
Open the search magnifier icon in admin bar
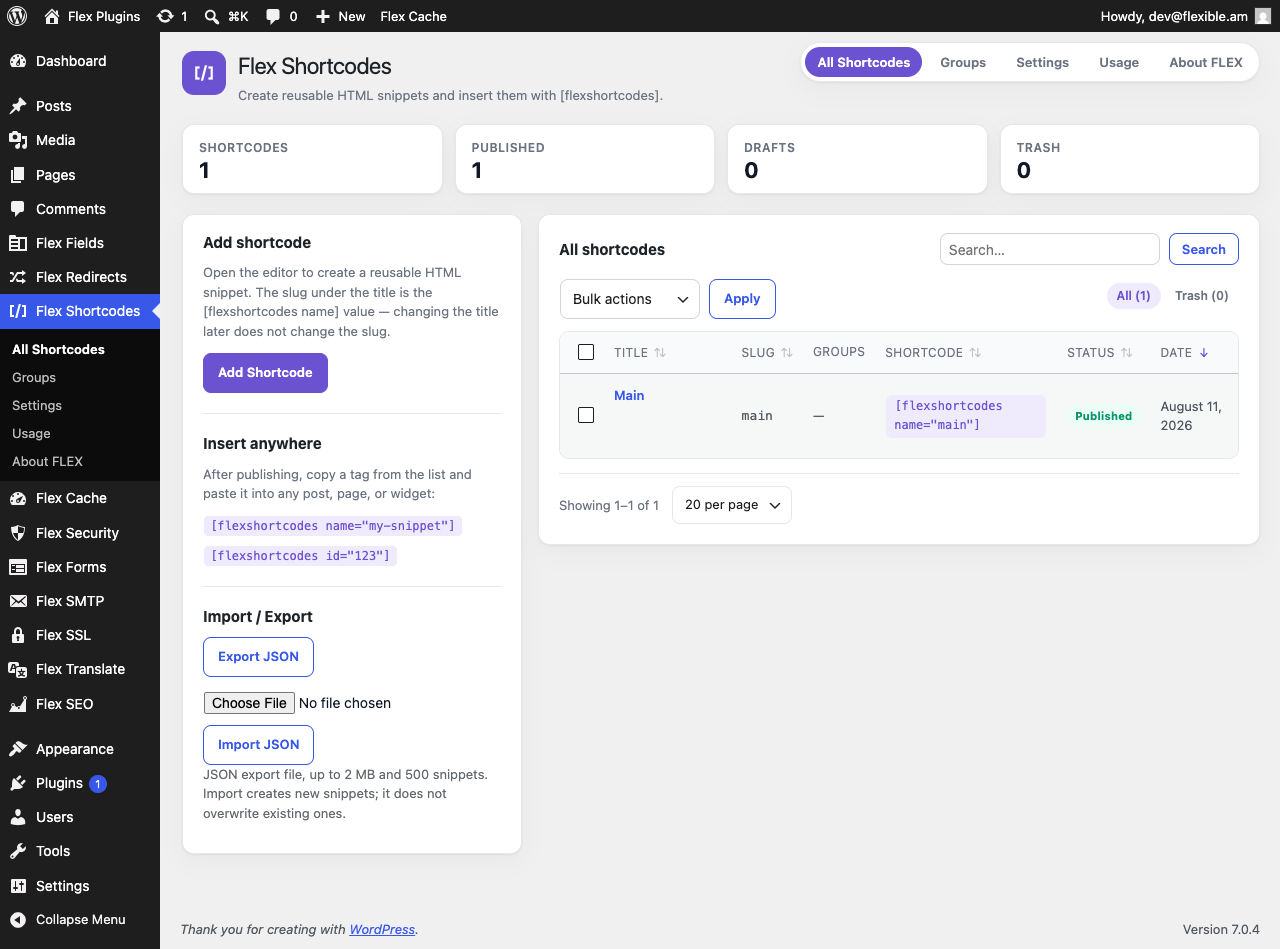pyautogui.click(x=212, y=16)
